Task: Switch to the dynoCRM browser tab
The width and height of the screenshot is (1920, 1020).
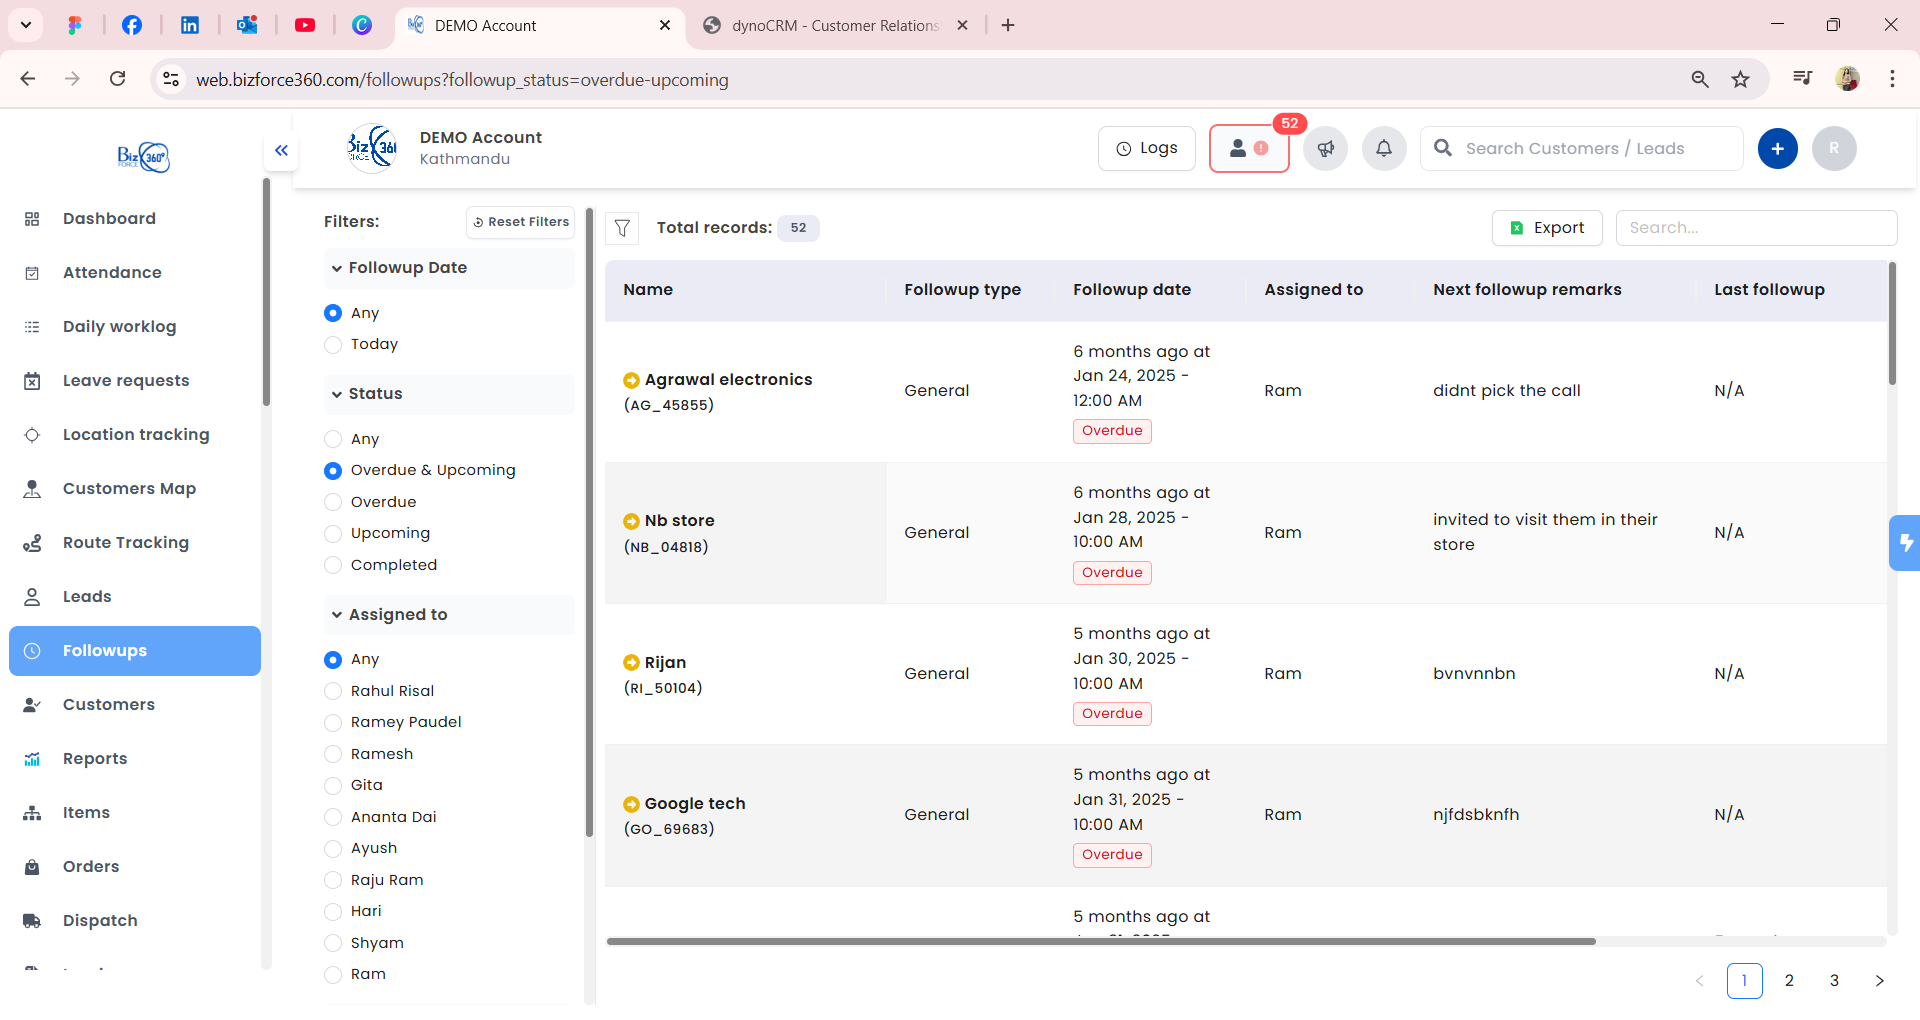Action: [834, 25]
